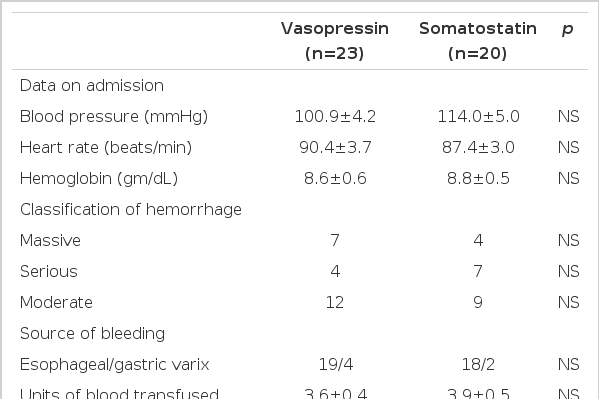Viewport: 599px width, 399px height.
Task: Select the Source of bleeding heading
Action: [x=92, y=334]
